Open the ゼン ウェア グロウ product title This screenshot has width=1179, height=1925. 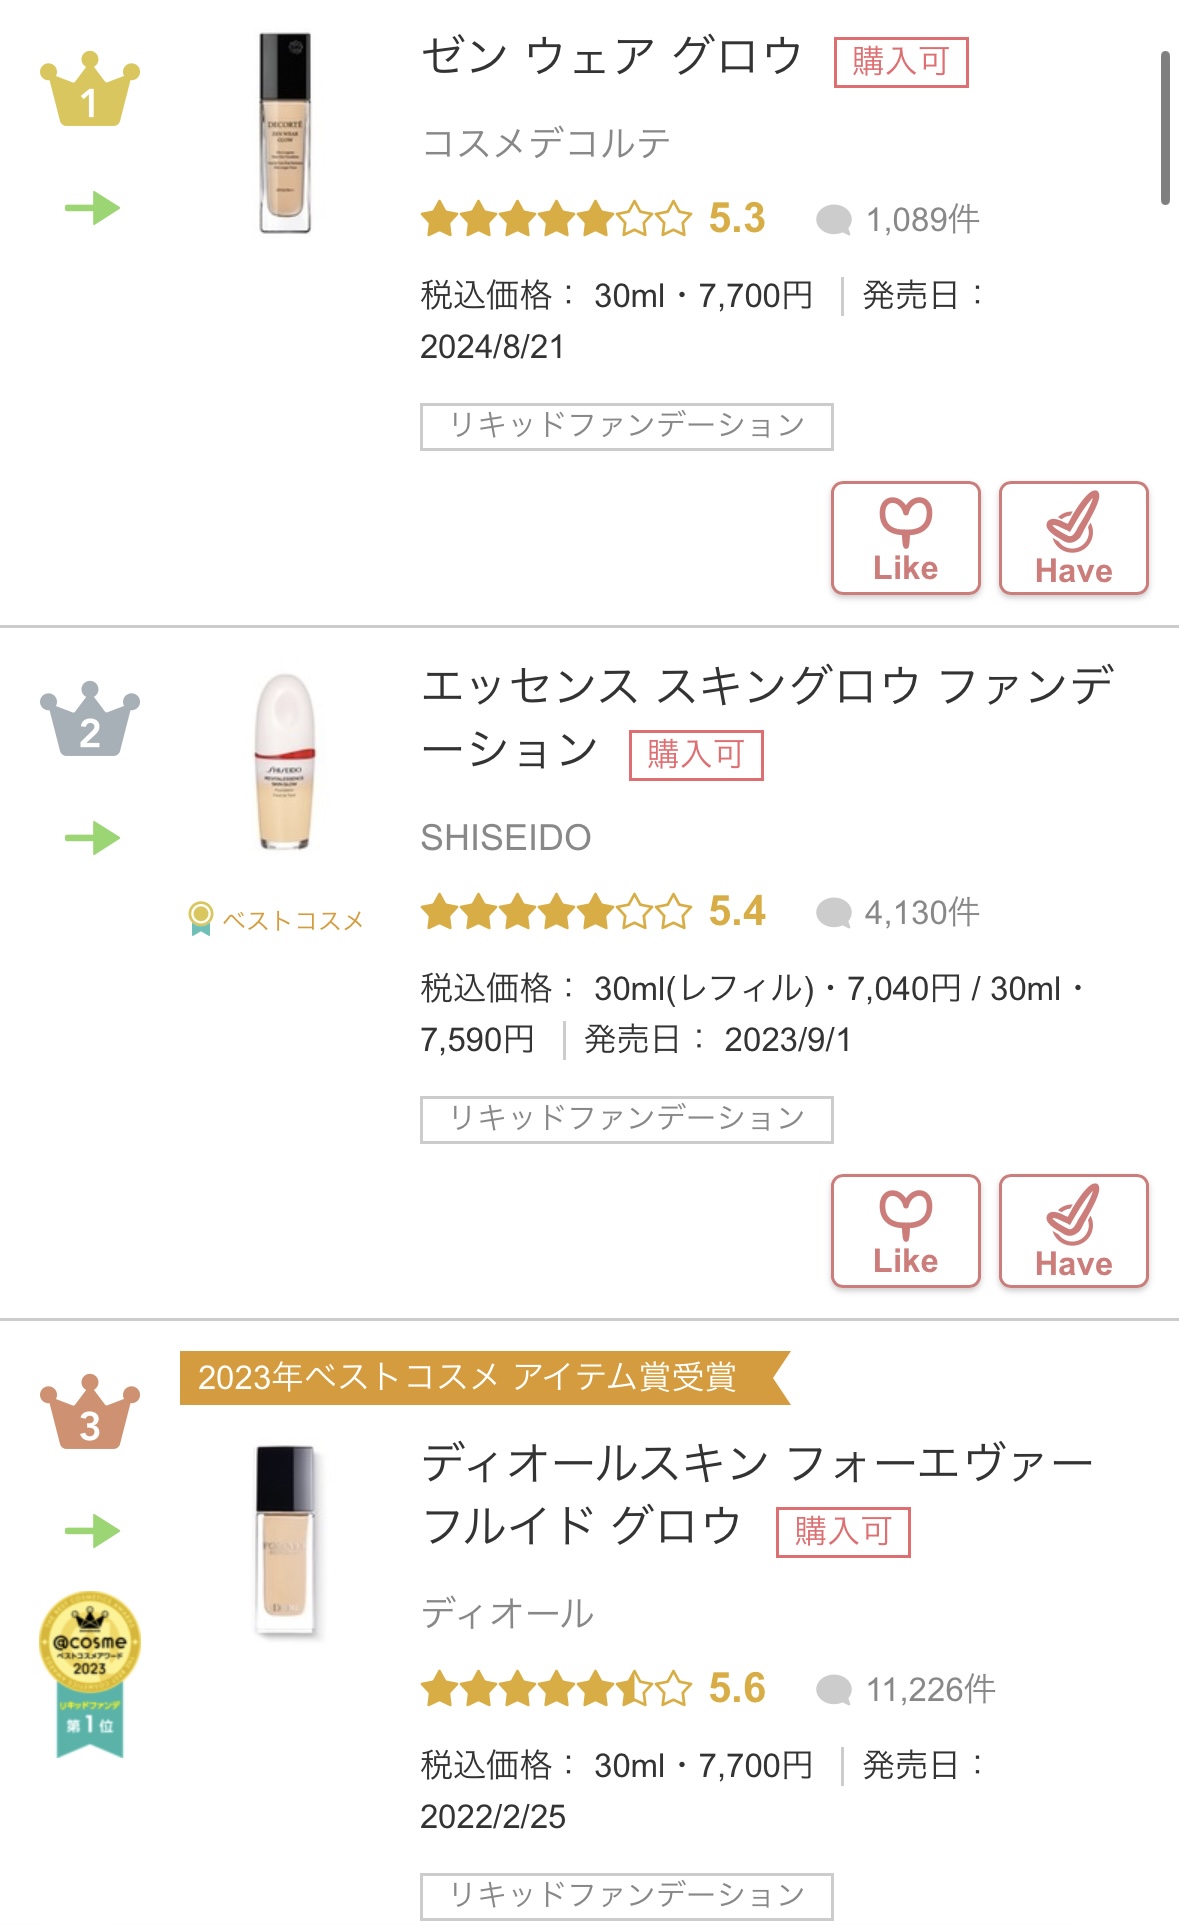click(611, 57)
